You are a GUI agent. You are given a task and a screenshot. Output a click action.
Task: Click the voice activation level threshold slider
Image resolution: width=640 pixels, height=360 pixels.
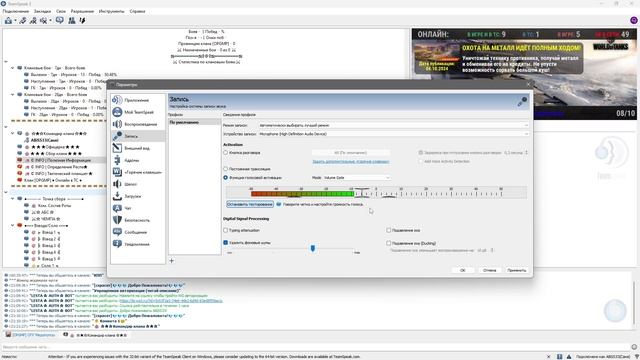pos(362,193)
